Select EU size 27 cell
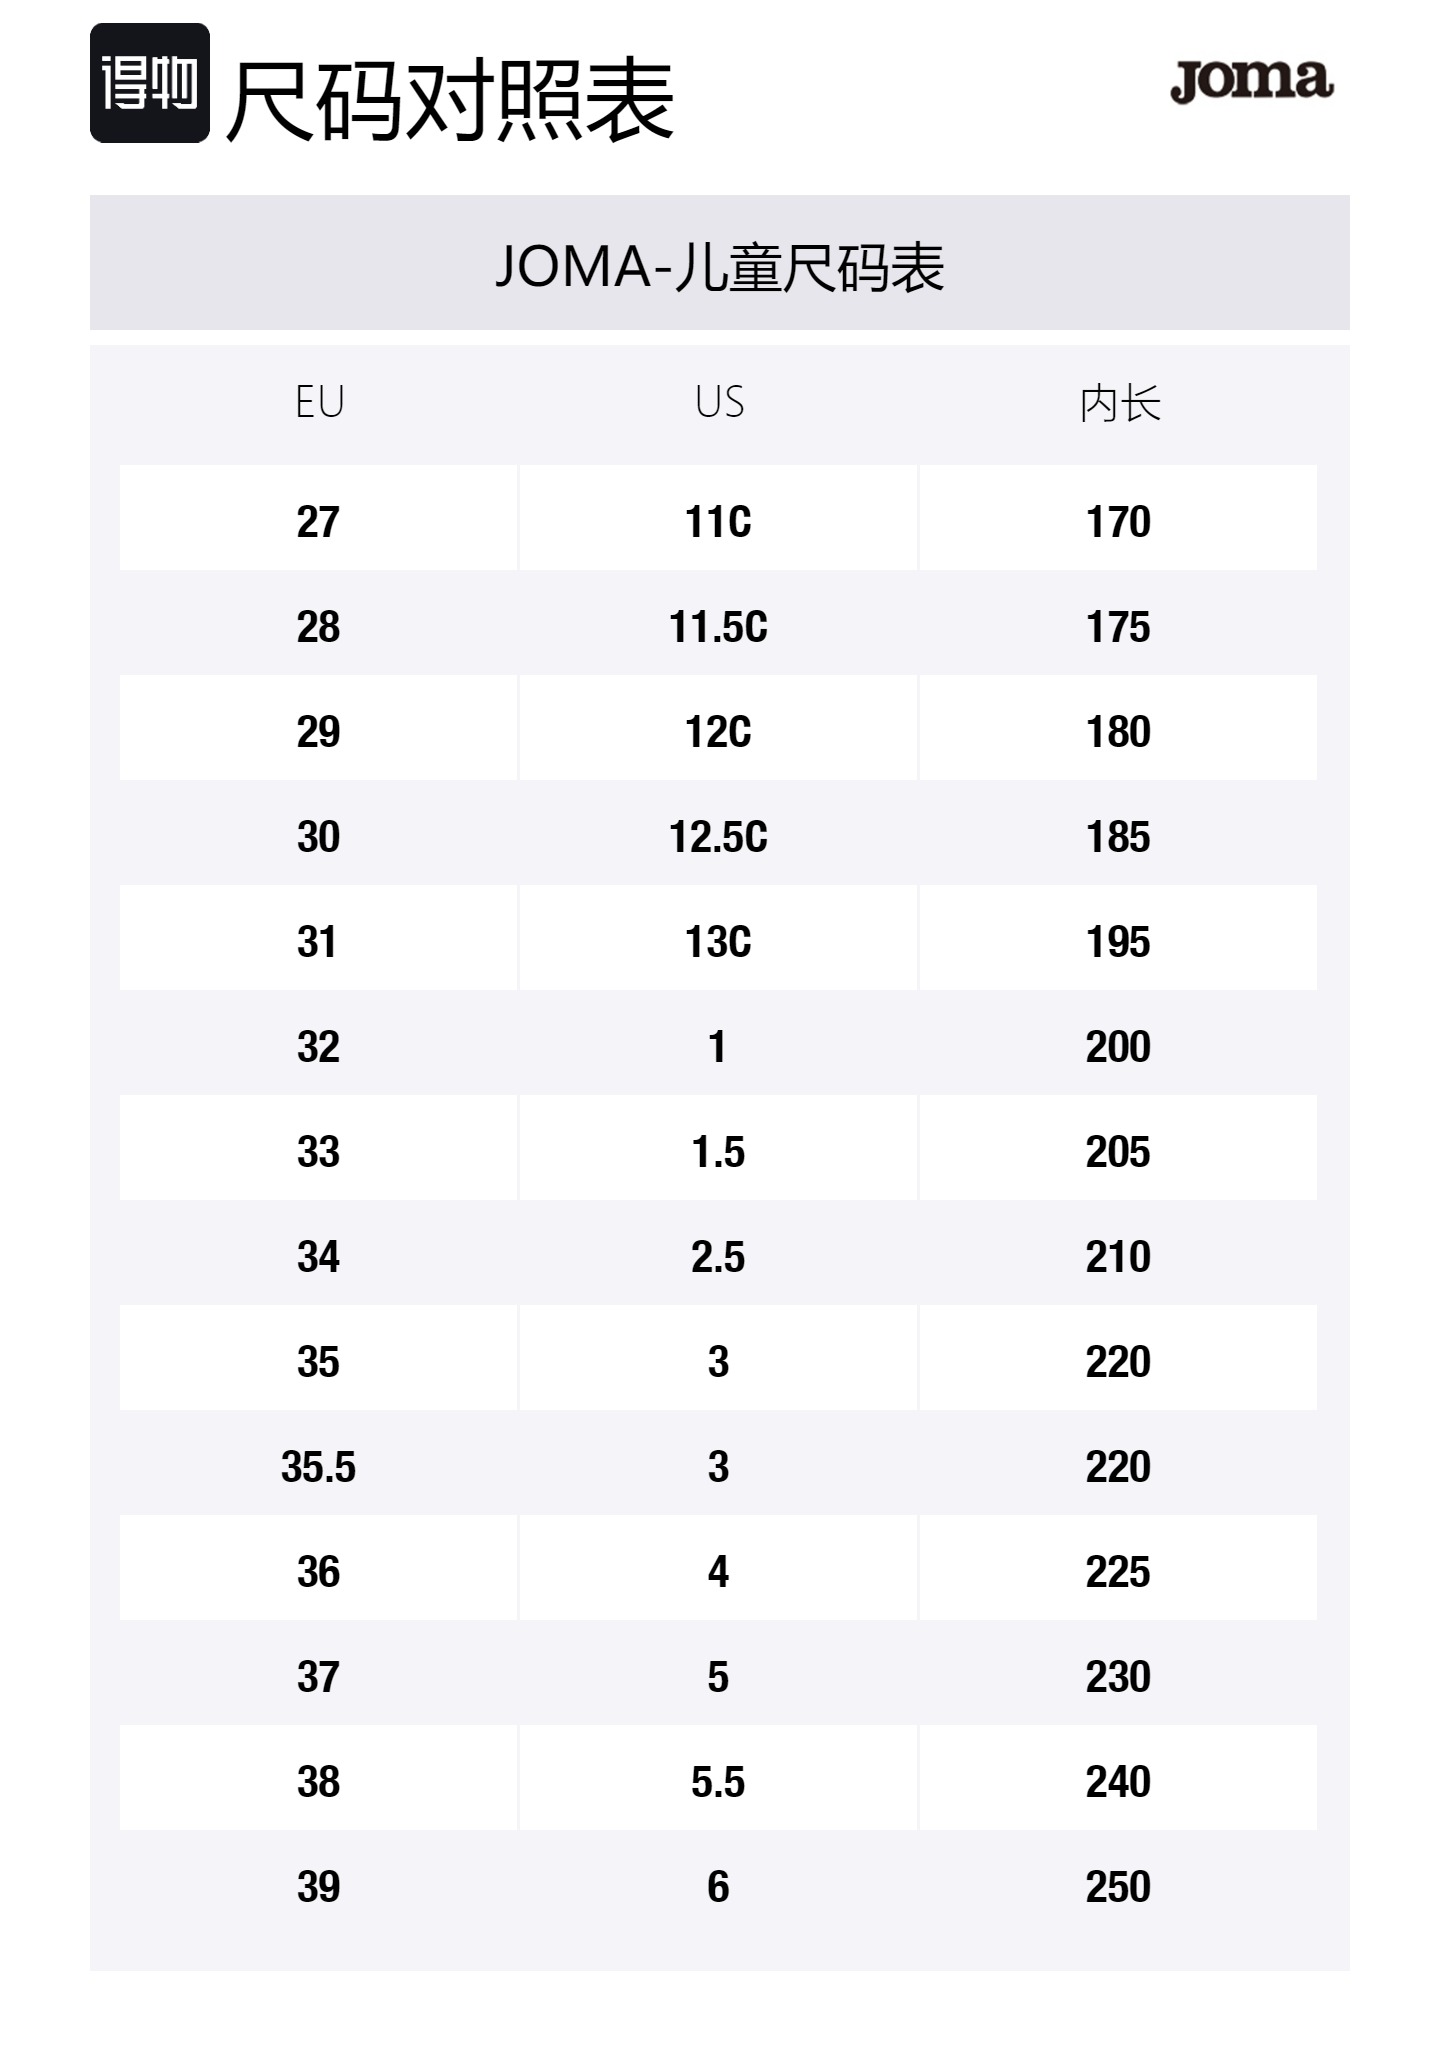 tap(318, 521)
